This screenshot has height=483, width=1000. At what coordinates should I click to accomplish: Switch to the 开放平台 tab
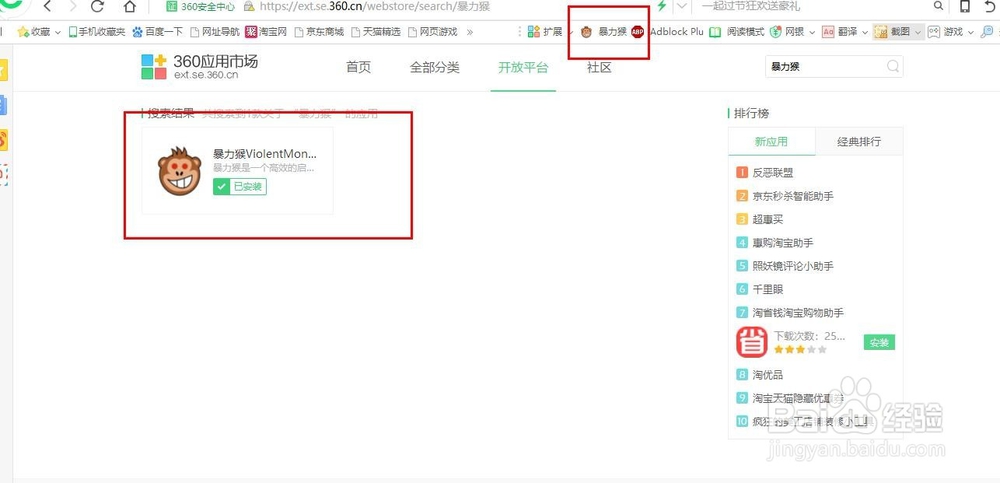pyautogui.click(x=523, y=68)
